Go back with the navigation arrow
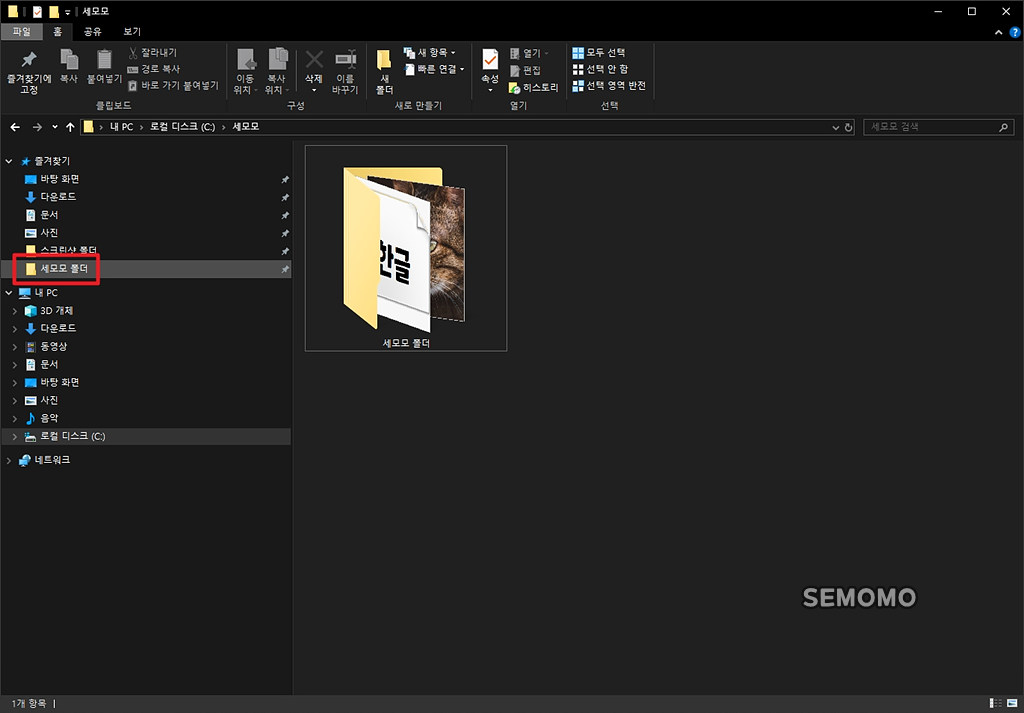Image resolution: width=1024 pixels, height=713 pixels. [x=15, y=127]
